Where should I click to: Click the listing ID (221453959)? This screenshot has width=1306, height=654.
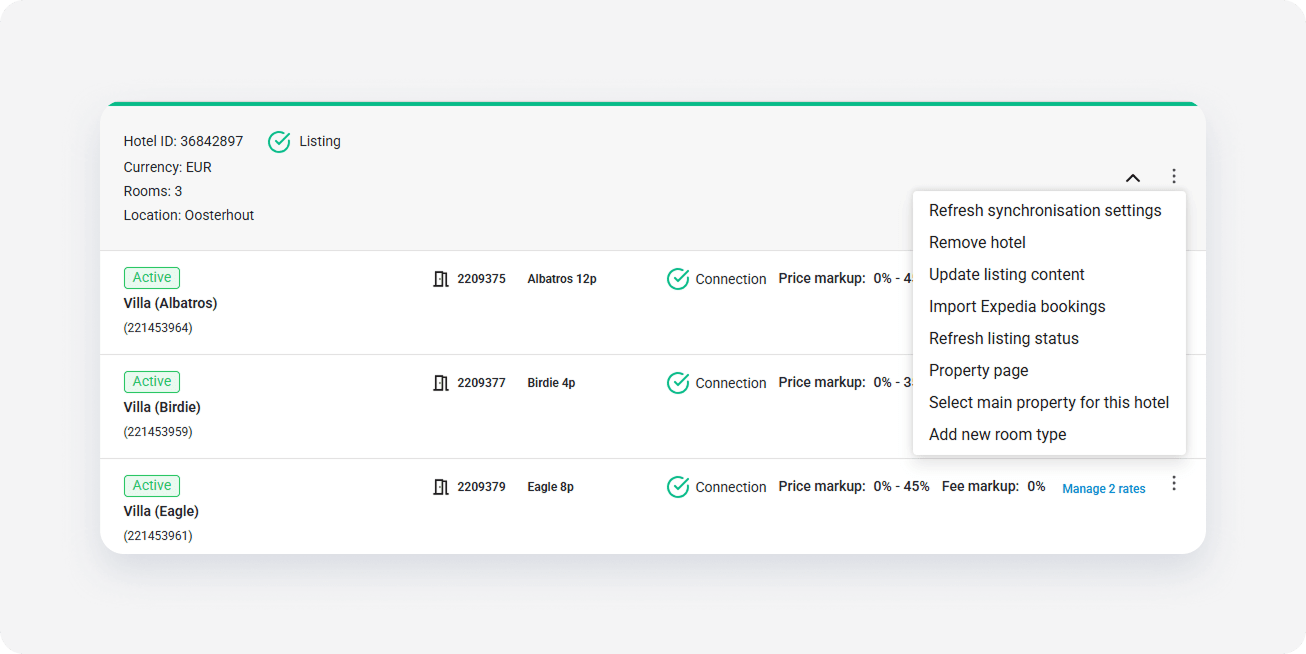[x=158, y=432]
